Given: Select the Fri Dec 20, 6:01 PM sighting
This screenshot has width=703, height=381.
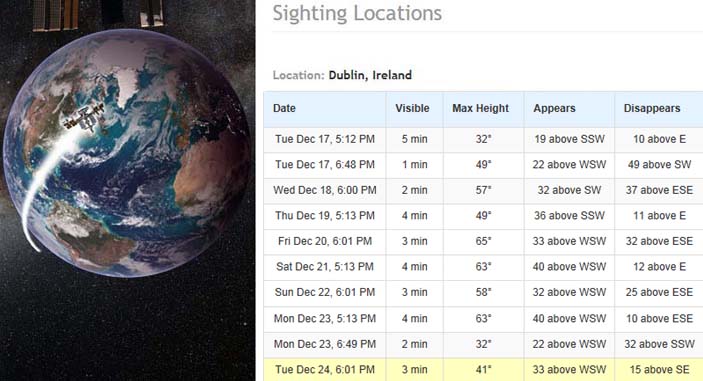Looking at the screenshot, I should [x=483, y=242].
